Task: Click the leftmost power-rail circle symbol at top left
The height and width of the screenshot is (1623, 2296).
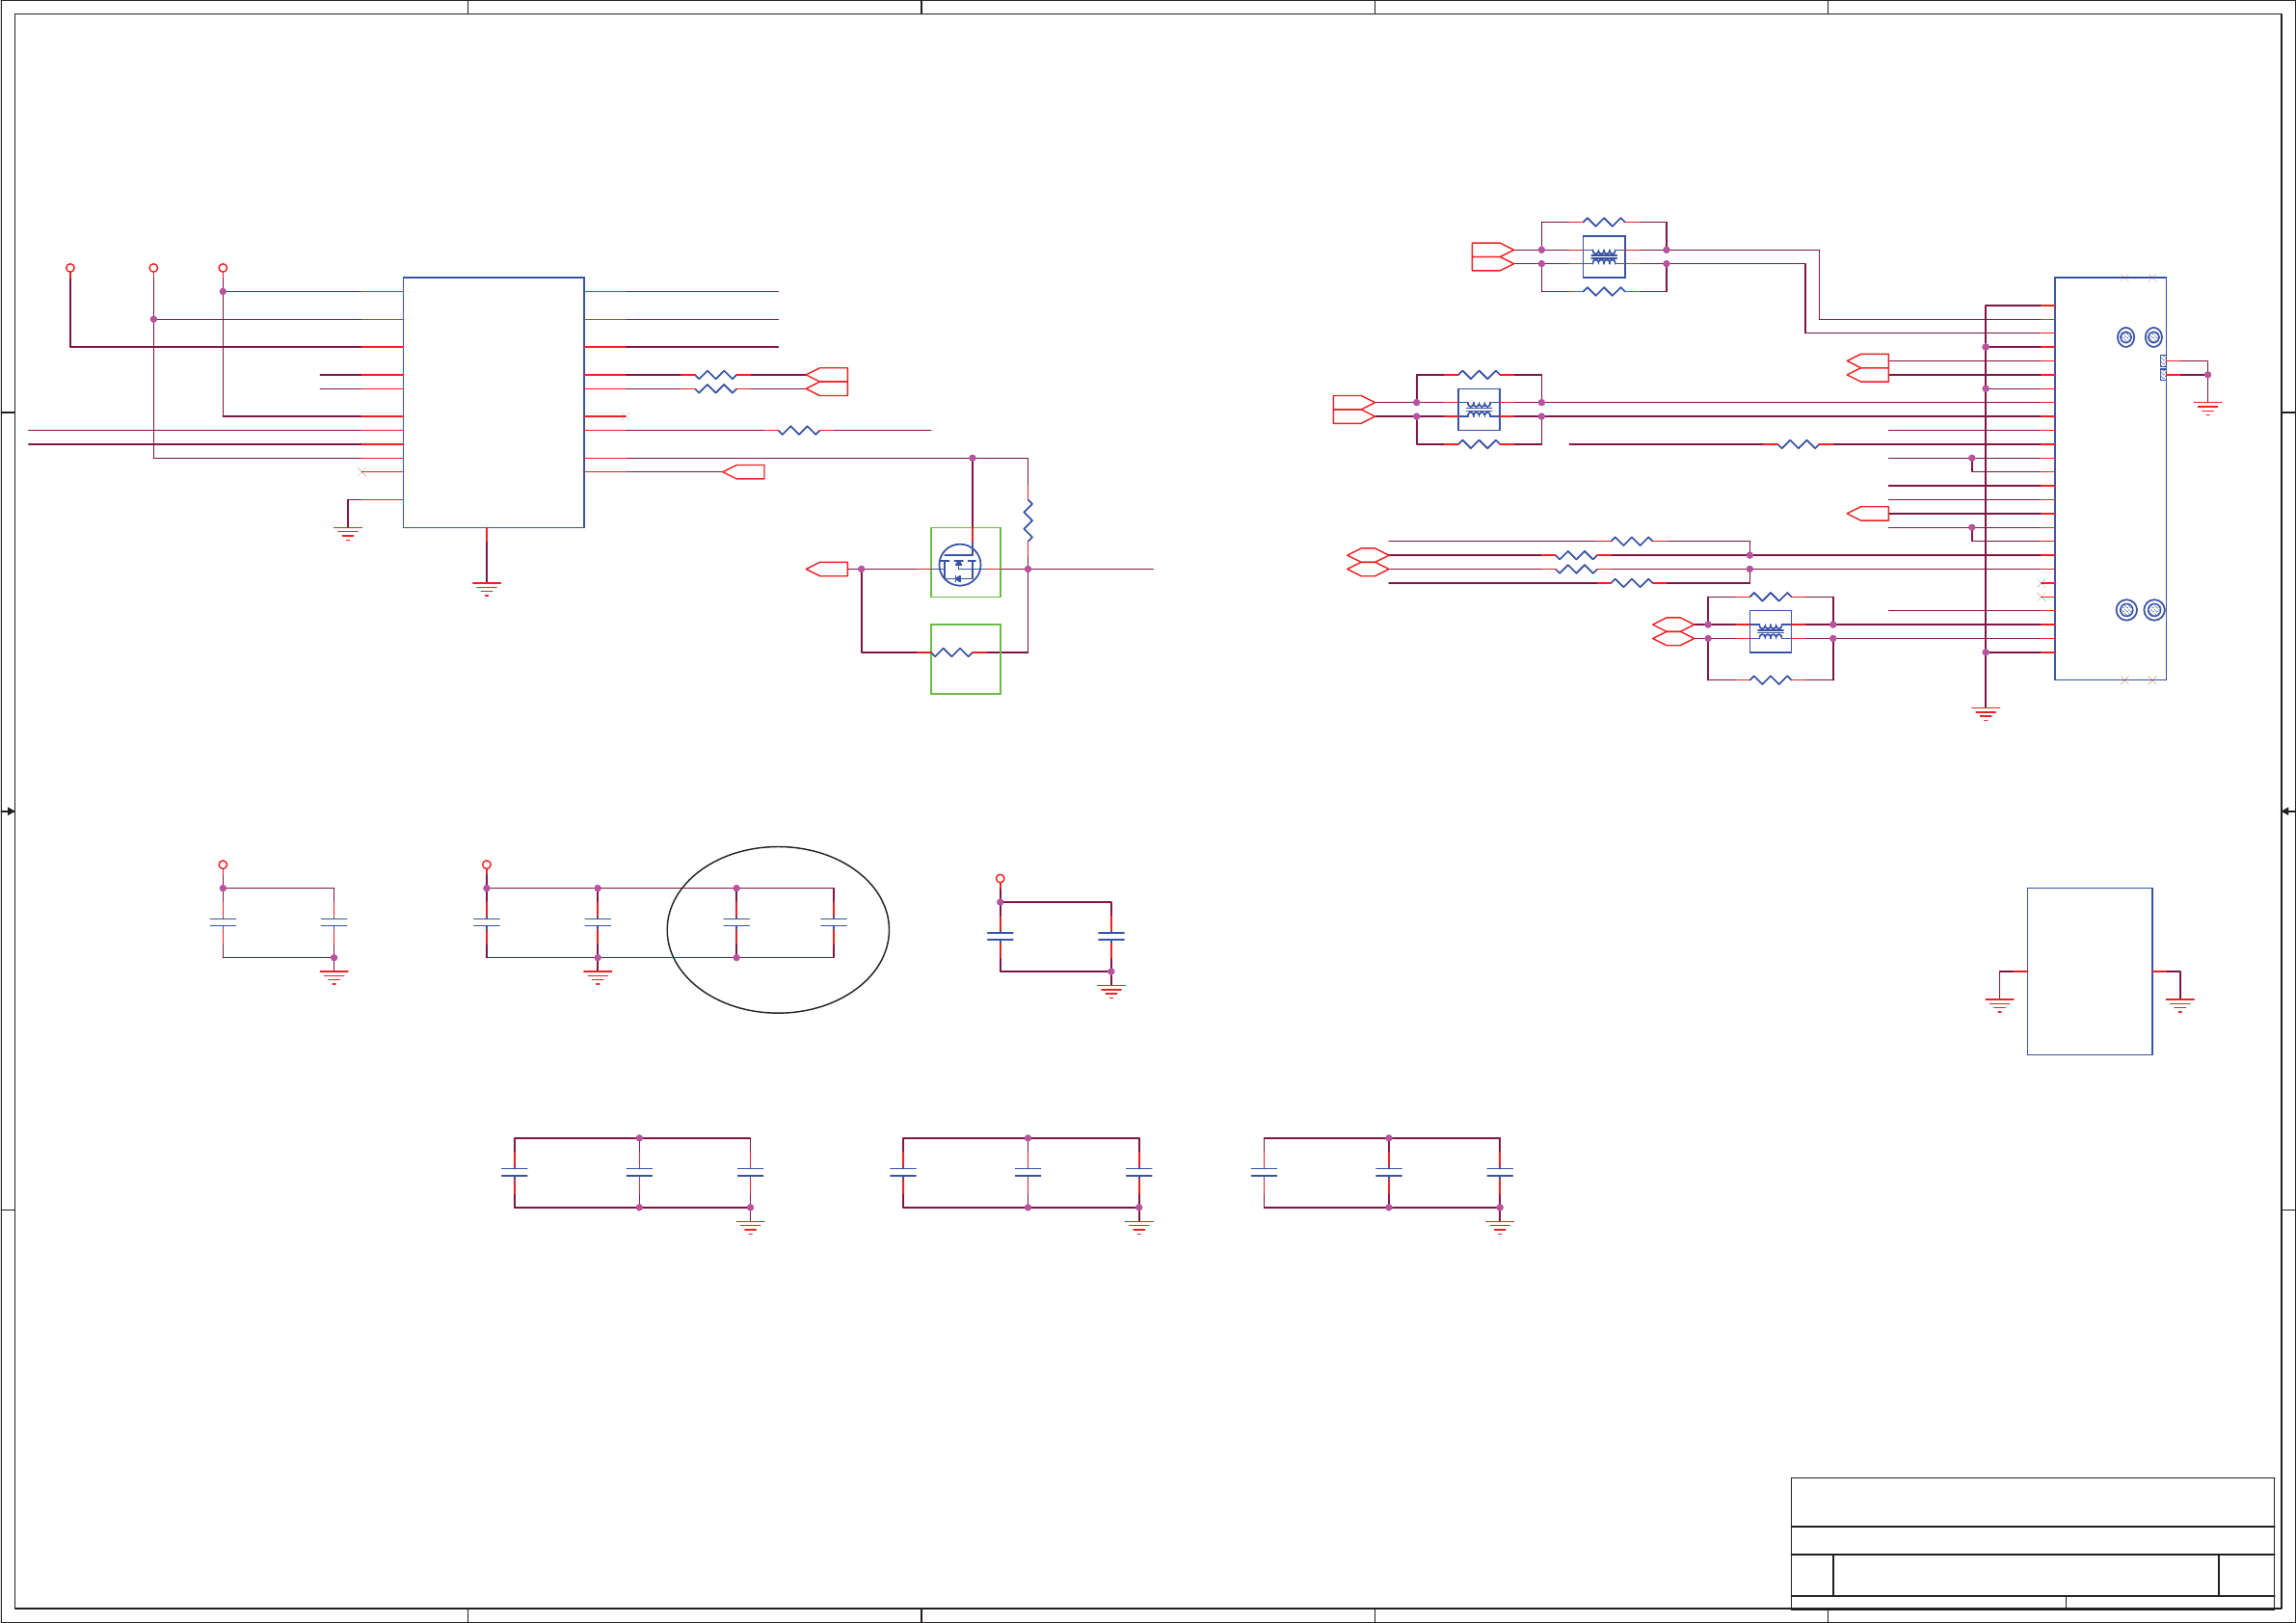Action: click(x=70, y=268)
